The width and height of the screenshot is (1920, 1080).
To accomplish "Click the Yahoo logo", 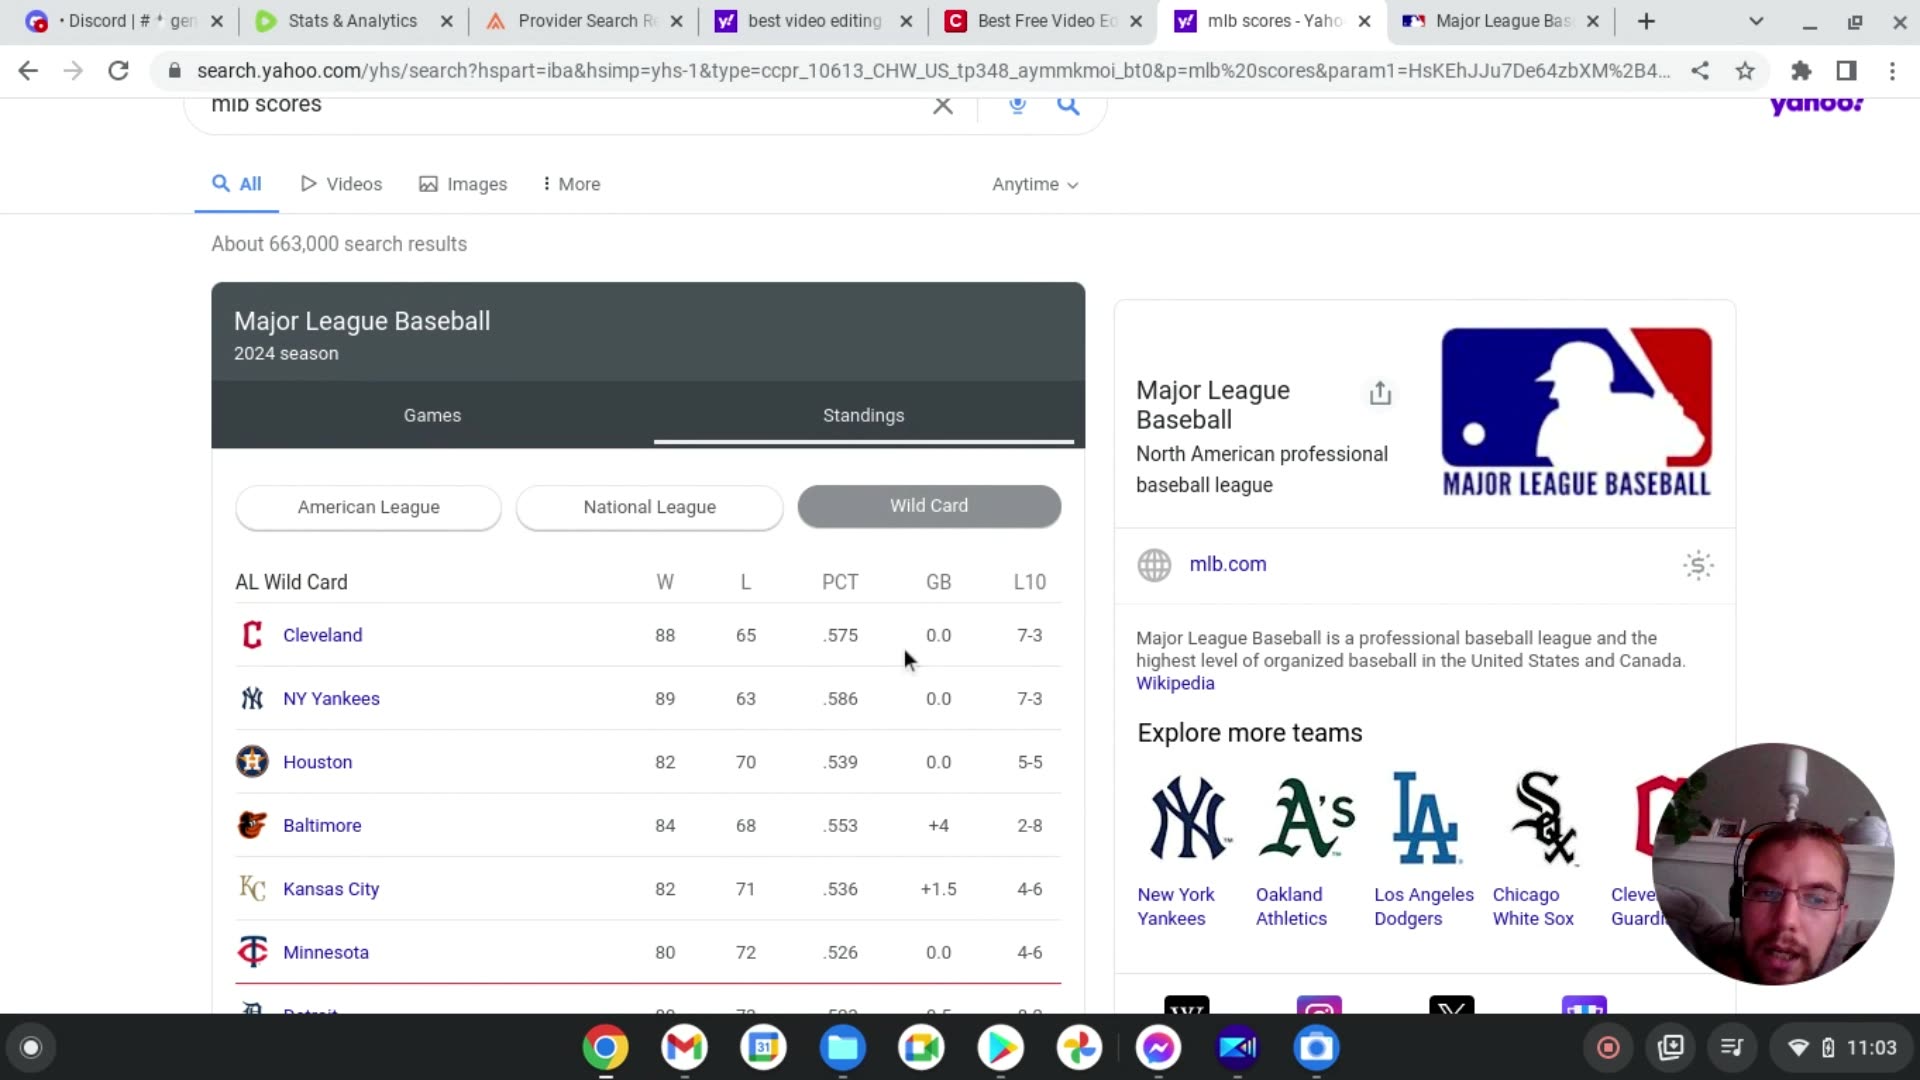I will point(1816,104).
